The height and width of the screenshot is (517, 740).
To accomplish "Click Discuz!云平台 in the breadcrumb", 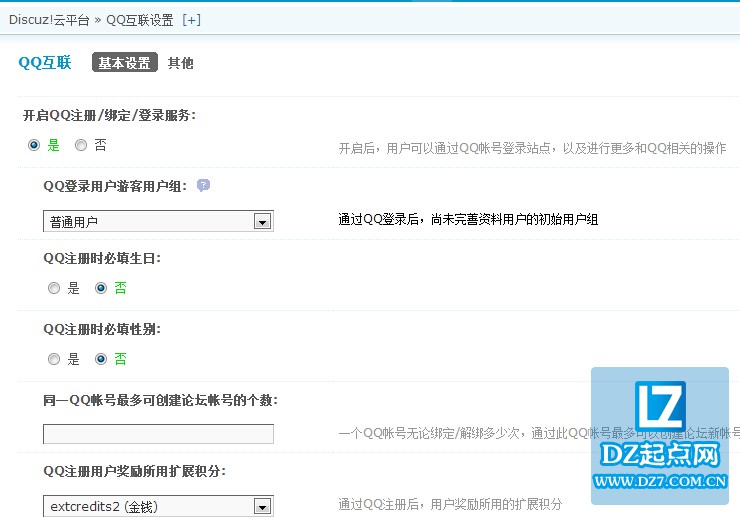I will (x=49, y=19).
